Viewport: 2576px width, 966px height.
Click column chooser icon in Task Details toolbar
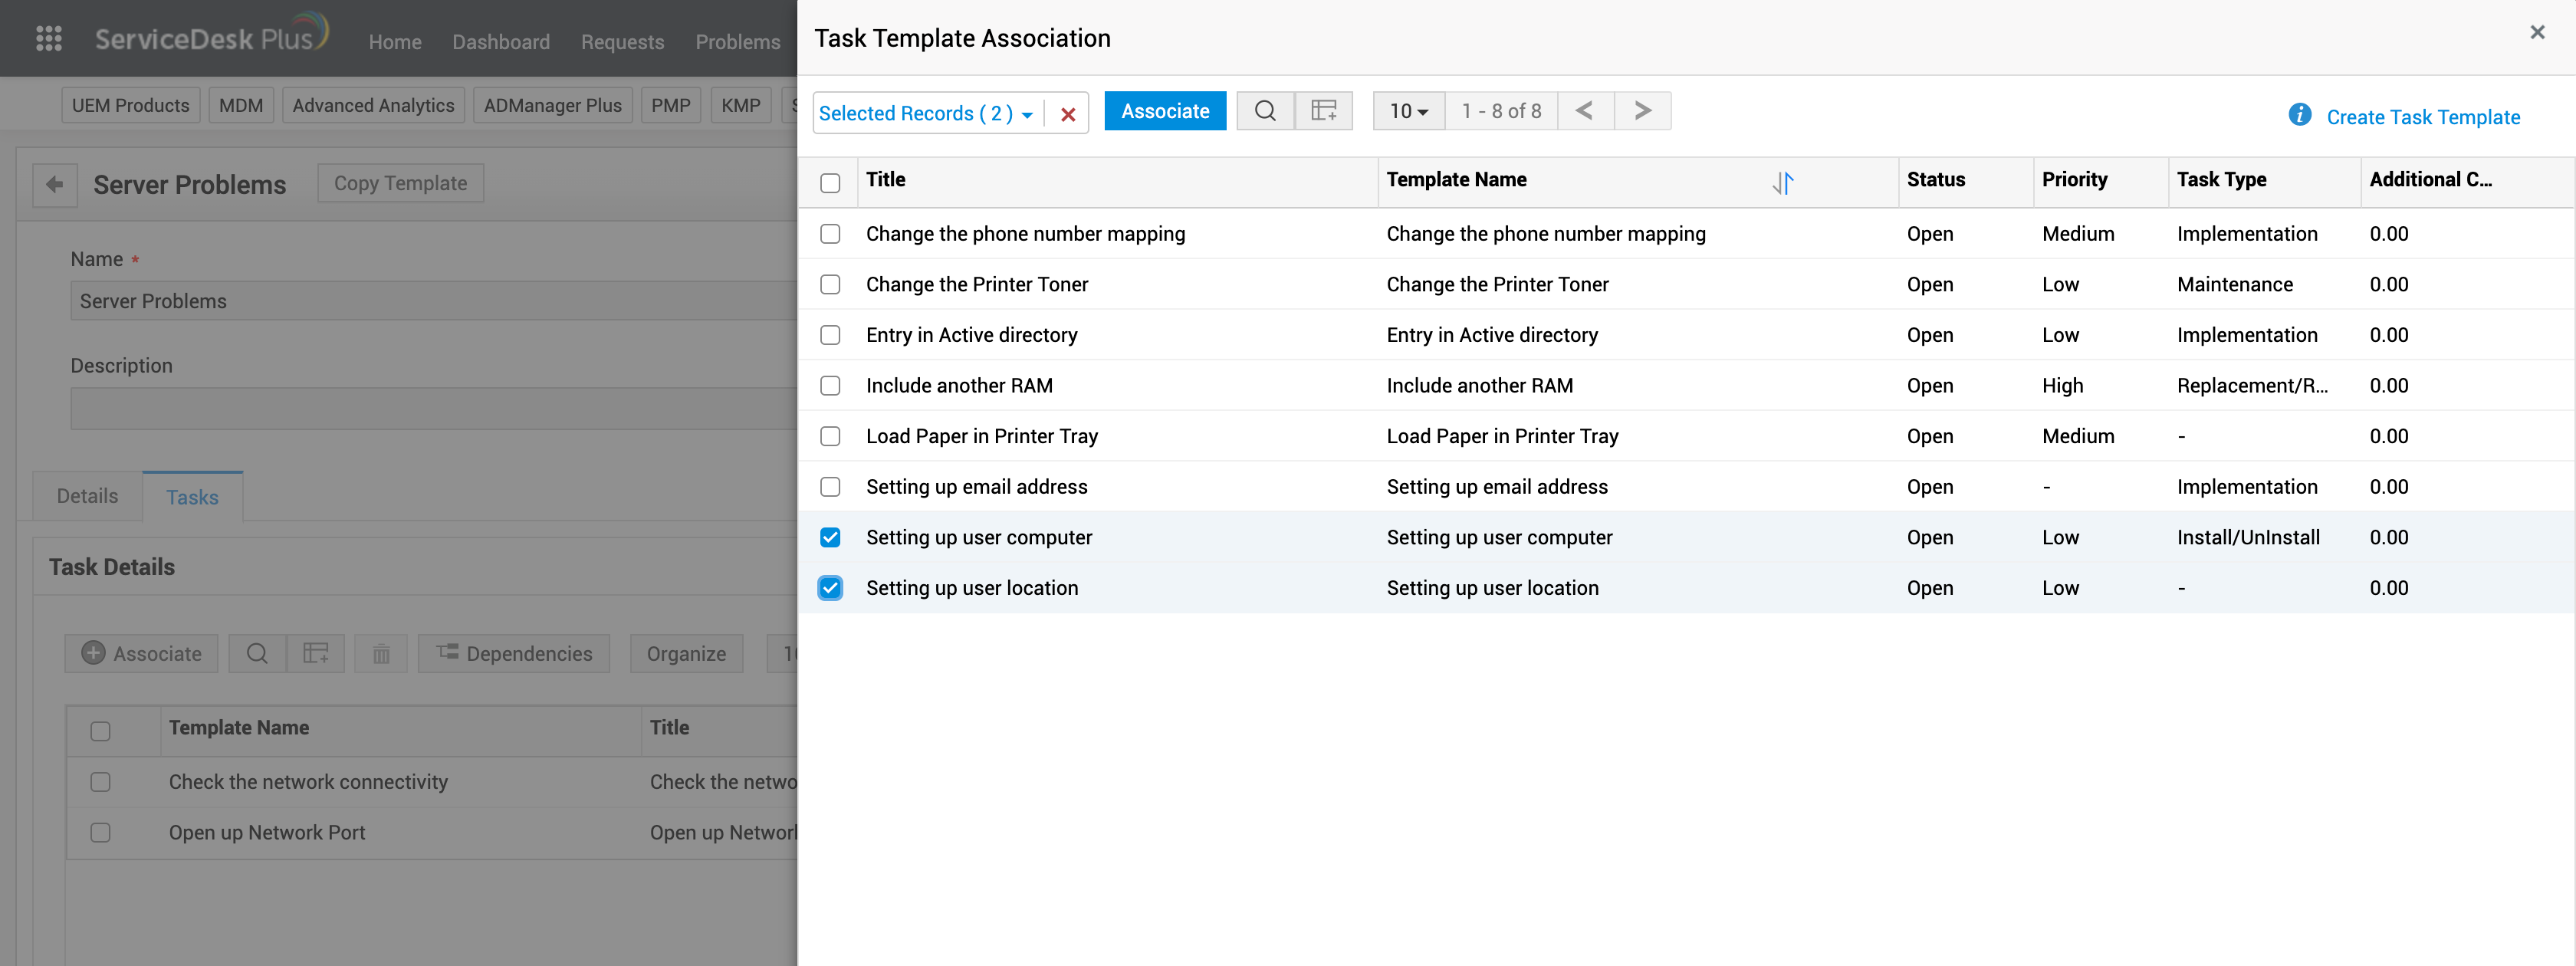(x=316, y=654)
